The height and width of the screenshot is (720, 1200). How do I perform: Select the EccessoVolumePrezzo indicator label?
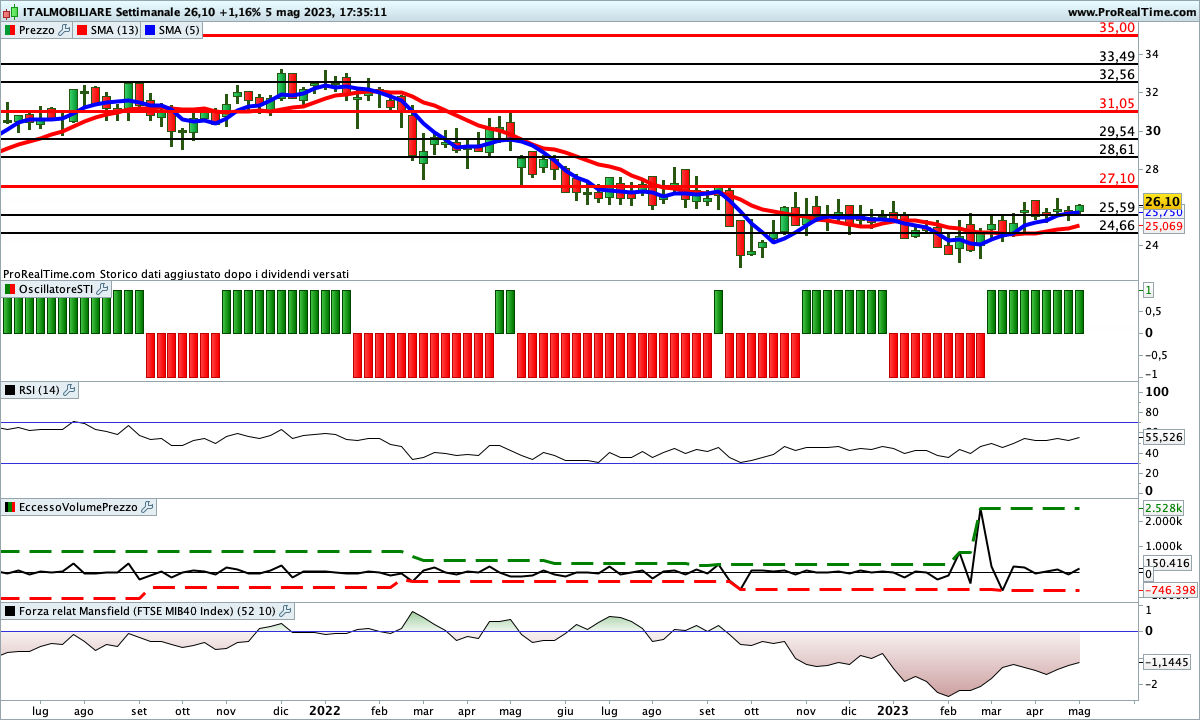(x=79, y=507)
